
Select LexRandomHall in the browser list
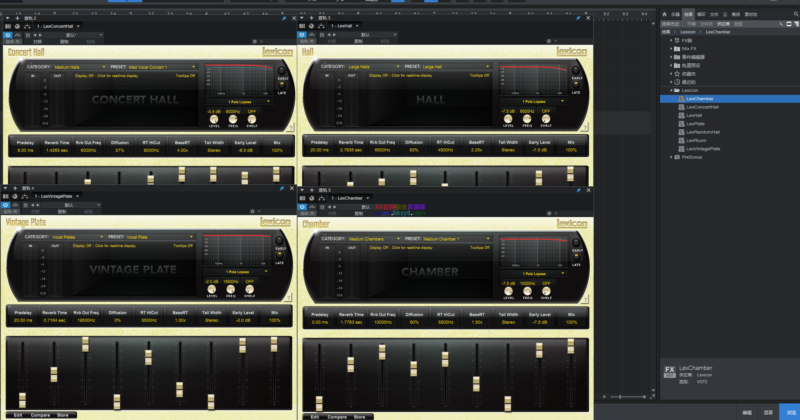pyautogui.click(x=703, y=132)
